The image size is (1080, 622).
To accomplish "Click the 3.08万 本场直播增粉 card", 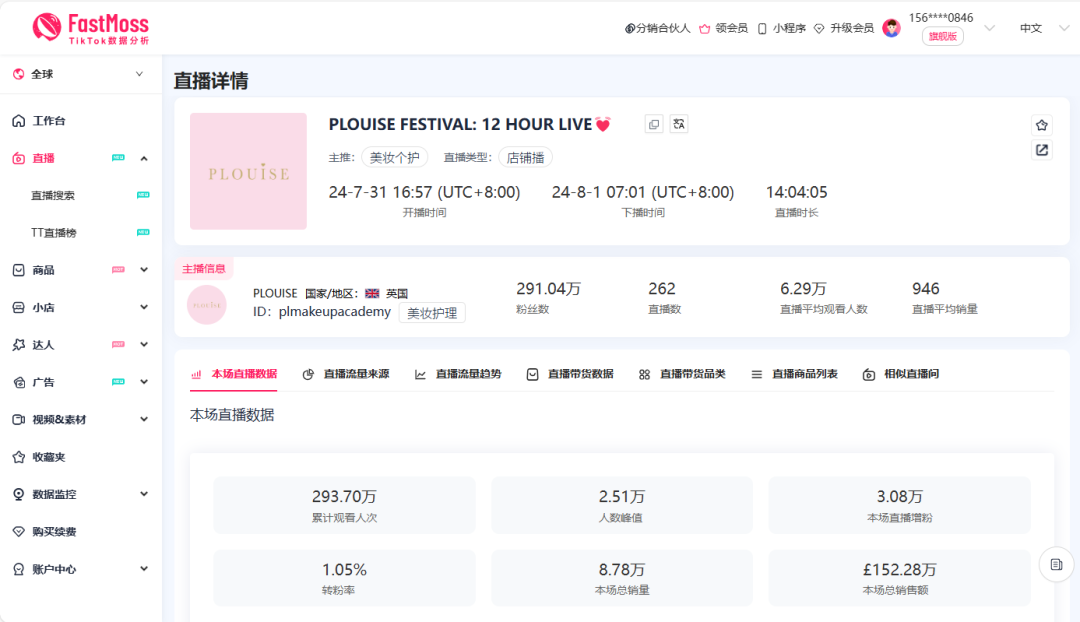I will pos(900,506).
